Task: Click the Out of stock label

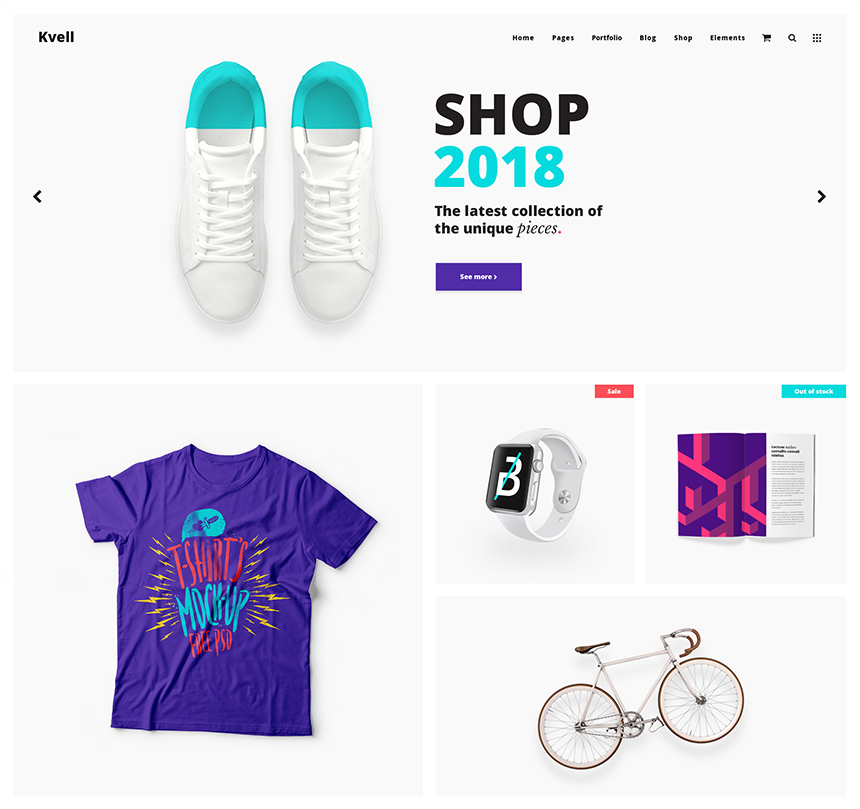Action: click(x=813, y=391)
